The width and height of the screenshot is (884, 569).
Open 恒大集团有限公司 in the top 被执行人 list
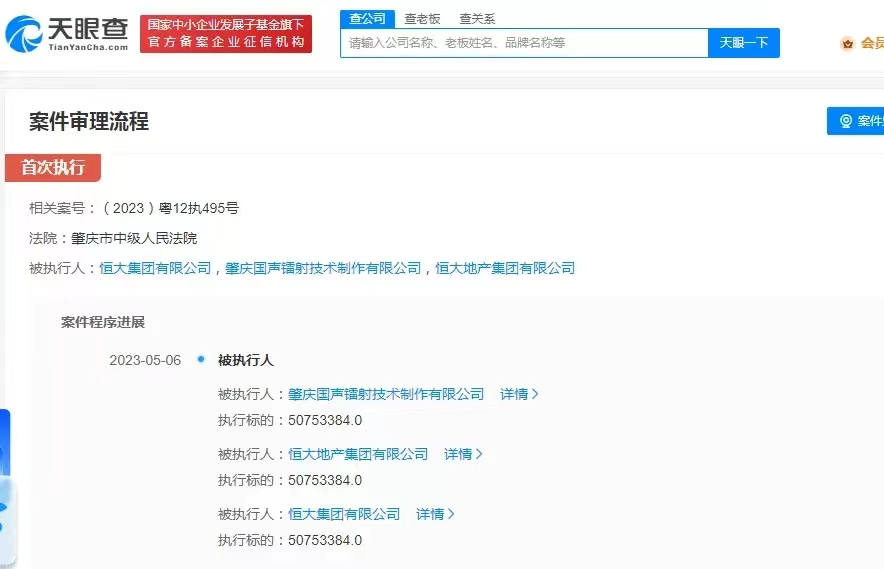155,268
